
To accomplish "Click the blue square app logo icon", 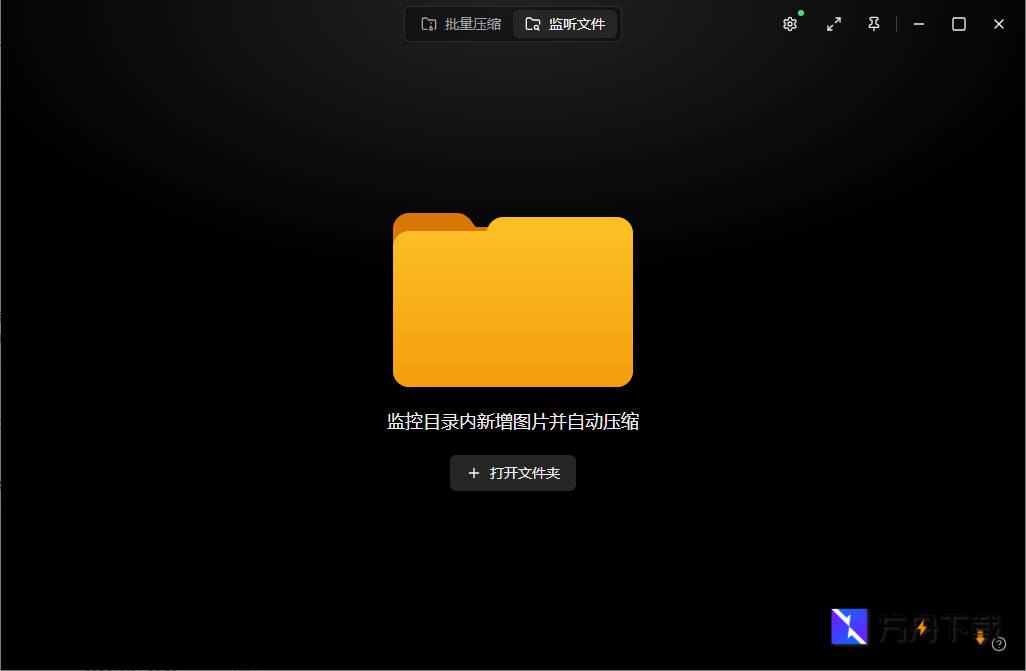I will pos(849,627).
